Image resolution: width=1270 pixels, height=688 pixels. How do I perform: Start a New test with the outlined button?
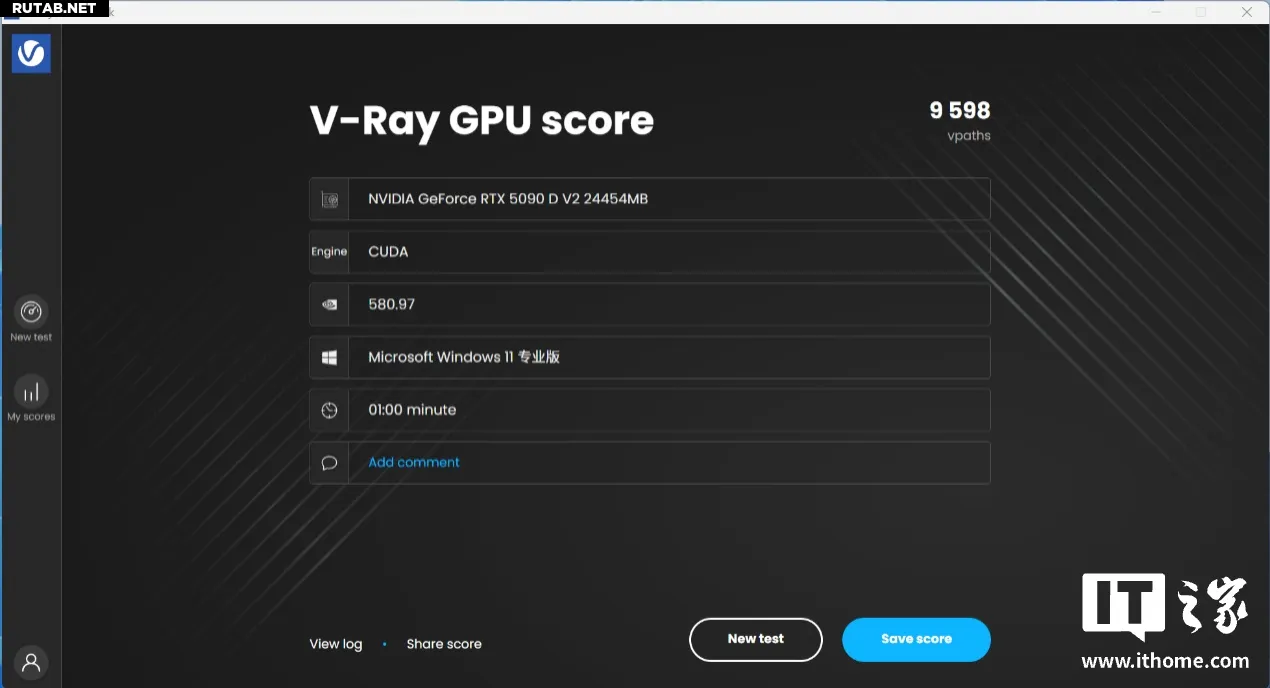point(756,639)
